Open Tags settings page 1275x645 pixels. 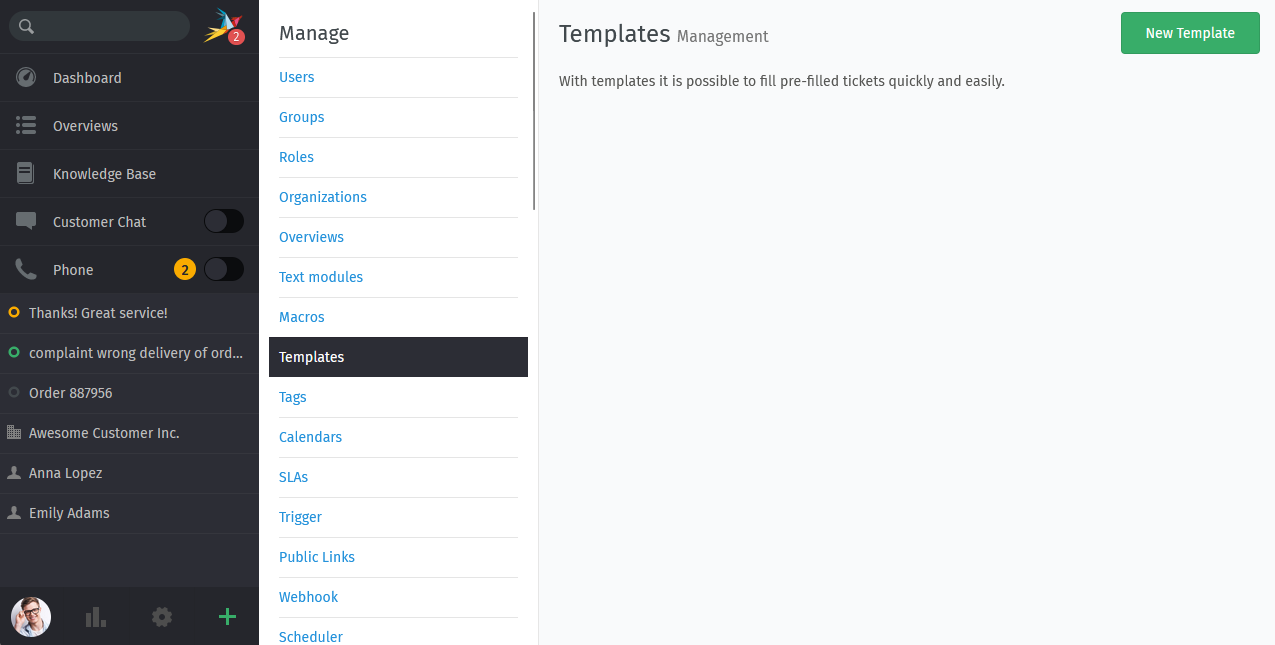click(x=293, y=397)
